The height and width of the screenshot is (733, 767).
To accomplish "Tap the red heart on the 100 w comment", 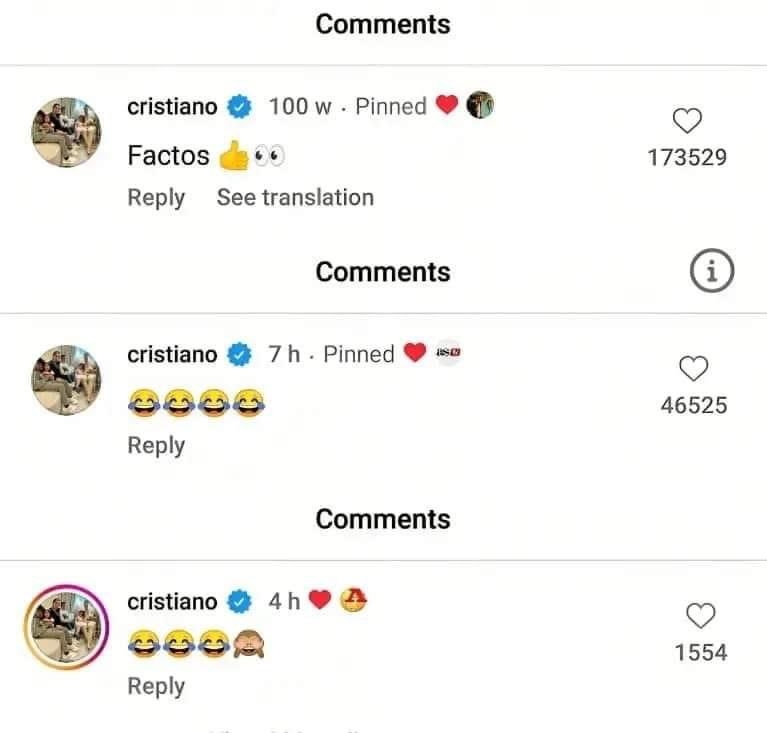I will pyautogui.click(x=447, y=106).
